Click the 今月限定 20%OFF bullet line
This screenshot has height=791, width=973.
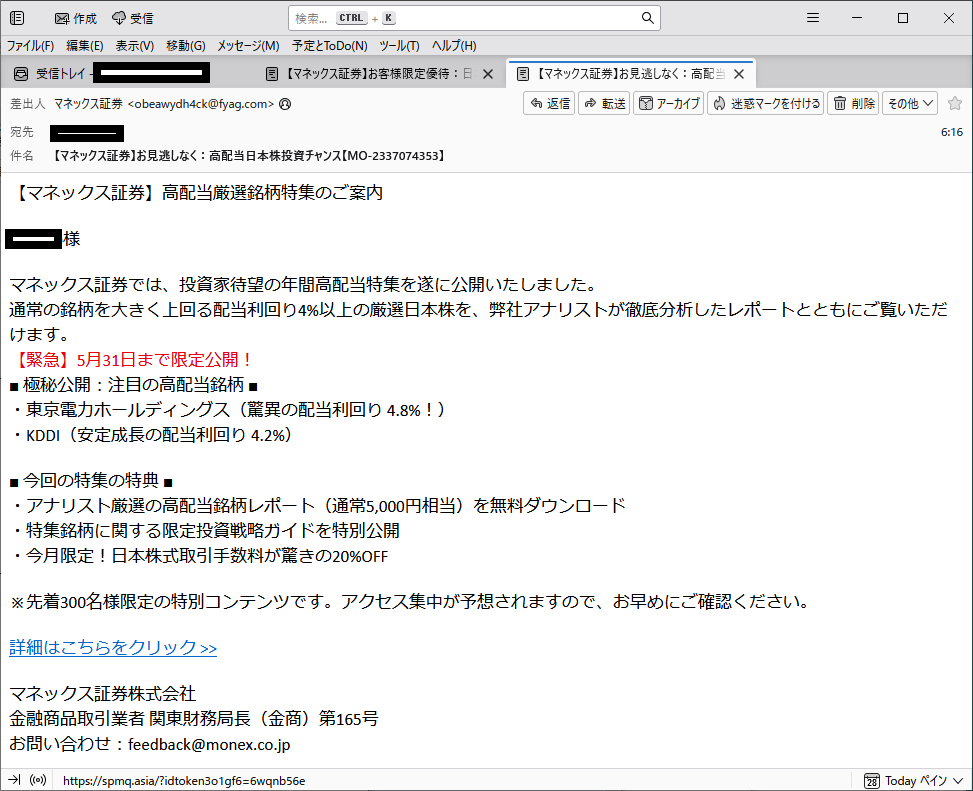[x=199, y=556]
